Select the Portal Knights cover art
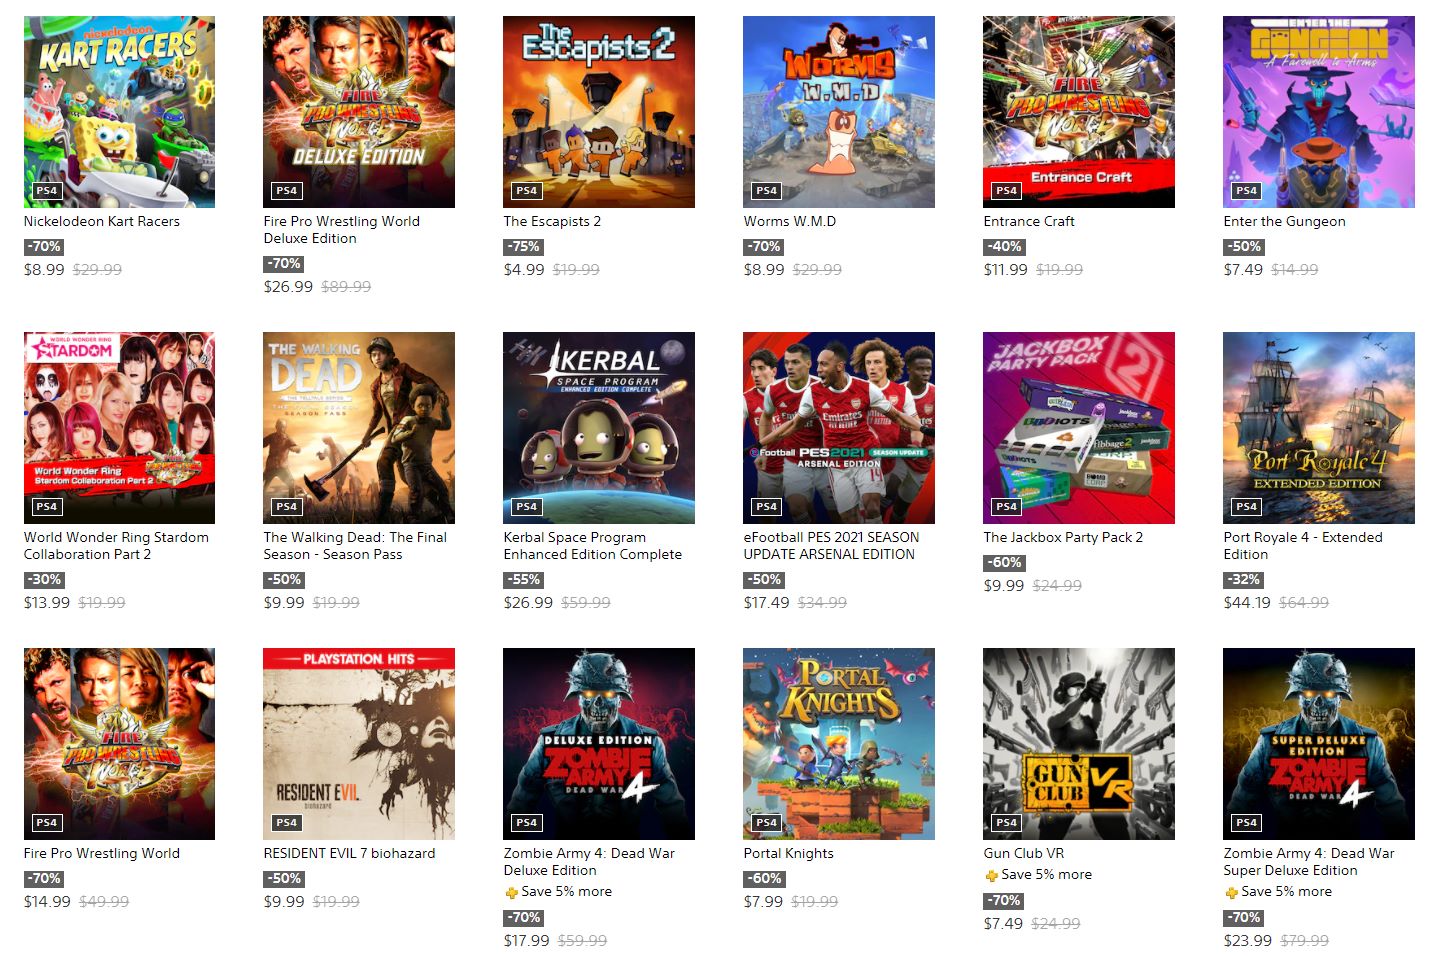Image resolution: width=1447 pixels, height=956 pixels. point(839,744)
